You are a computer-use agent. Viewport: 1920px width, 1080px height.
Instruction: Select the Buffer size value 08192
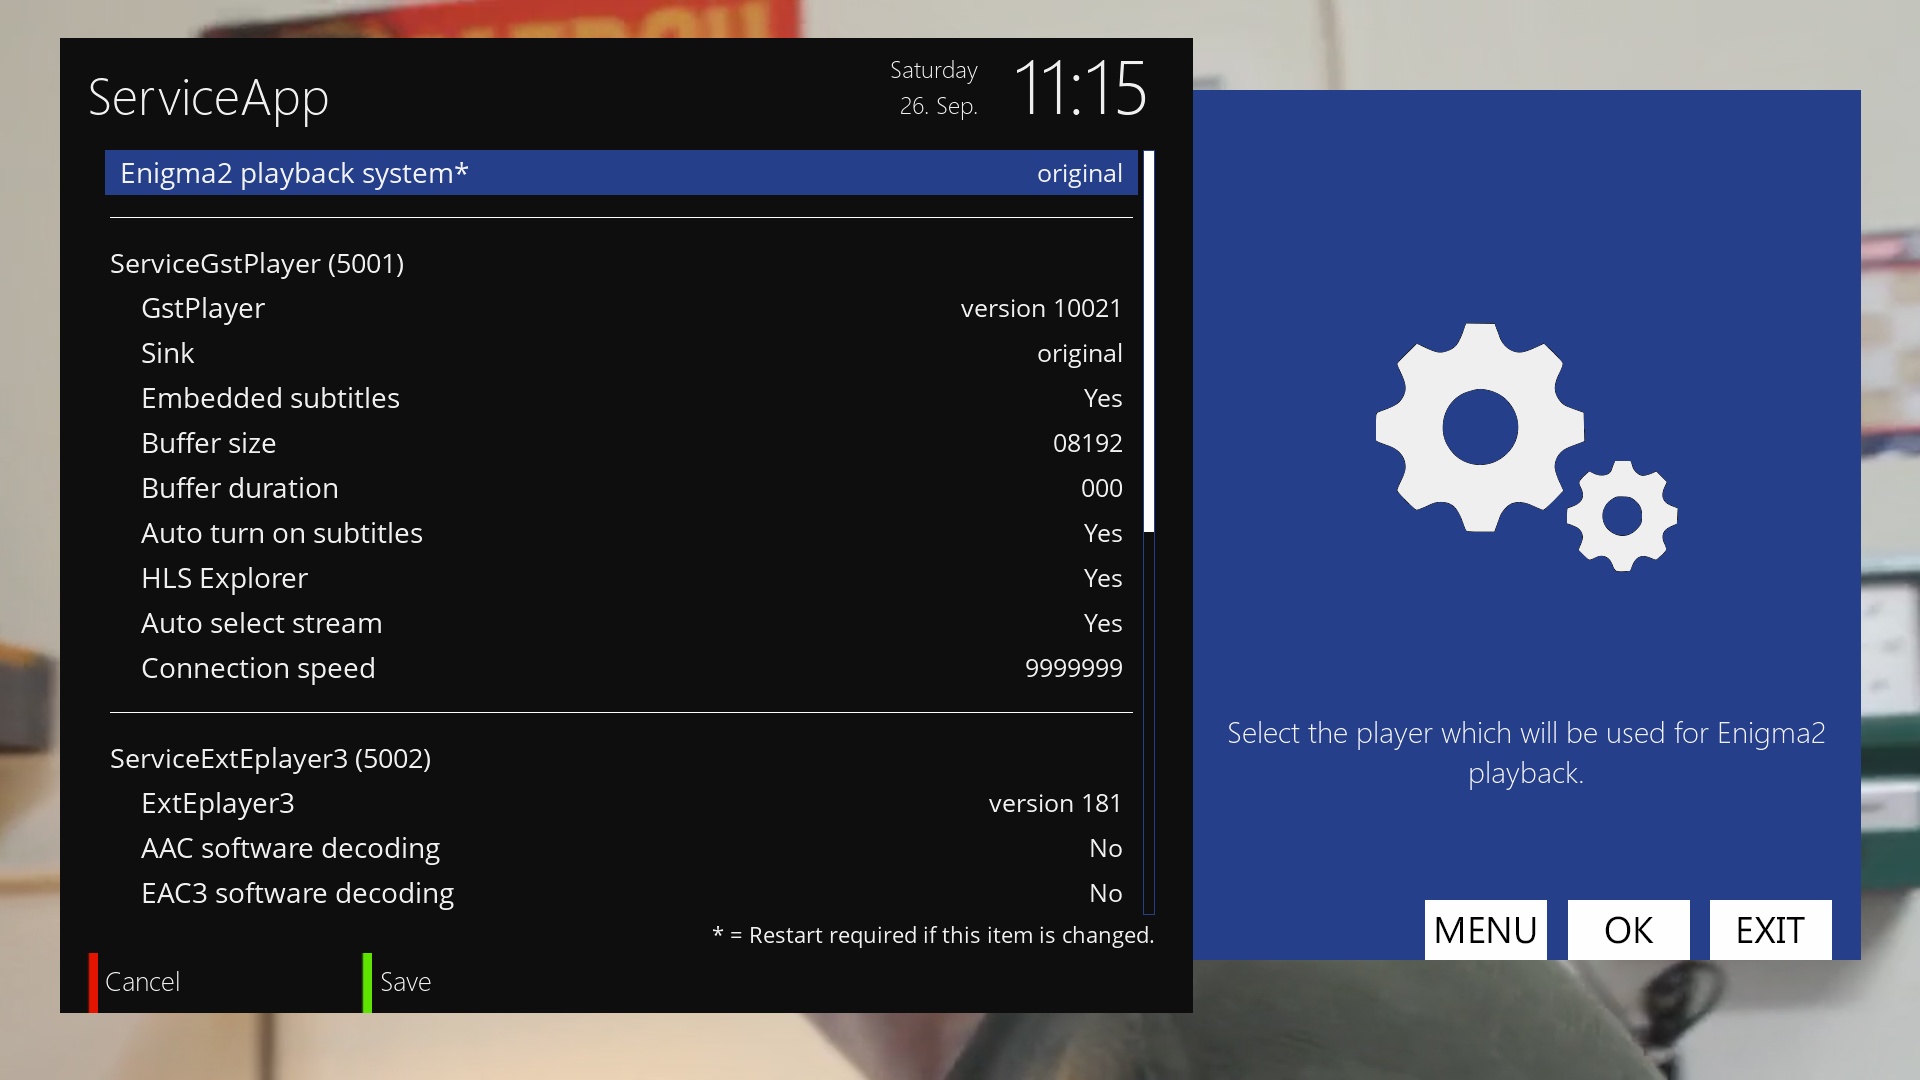point(1087,443)
